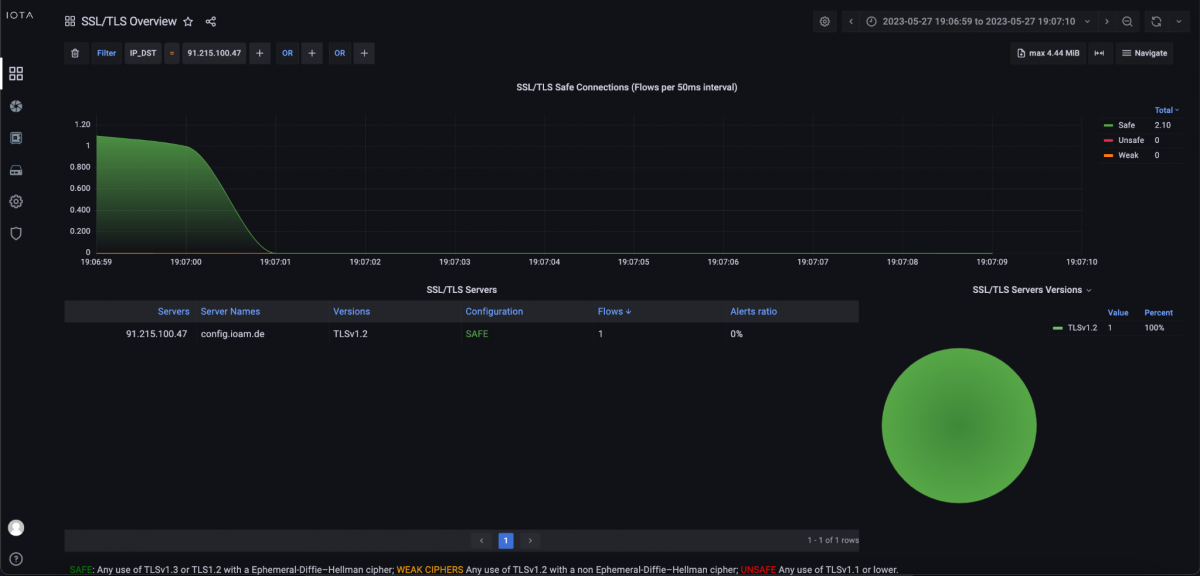Click the TLSv1.2 green legend color swatch
Image resolution: width=1200 pixels, height=576 pixels.
tap(1058, 328)
